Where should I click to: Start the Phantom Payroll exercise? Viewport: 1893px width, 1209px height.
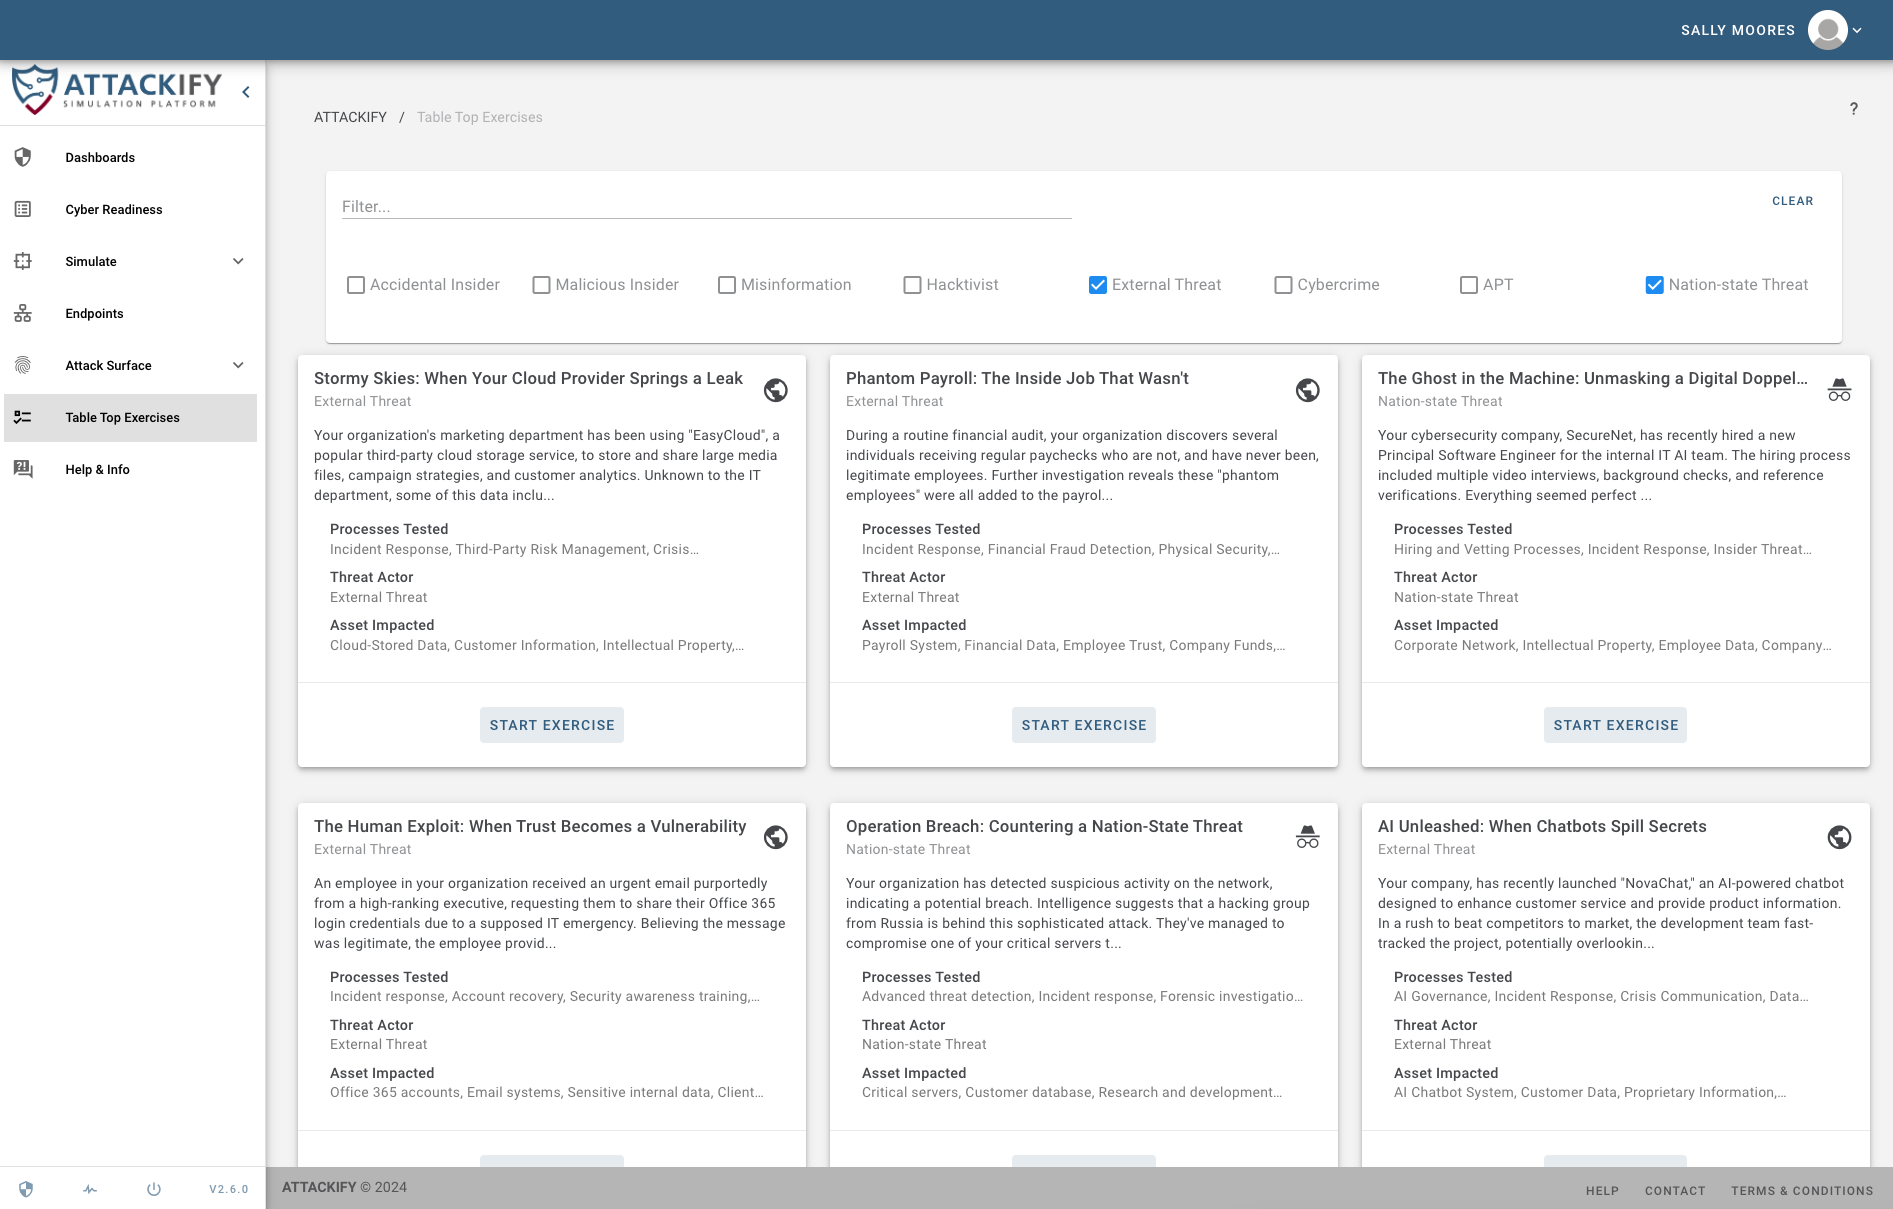tap(1084, 725)
